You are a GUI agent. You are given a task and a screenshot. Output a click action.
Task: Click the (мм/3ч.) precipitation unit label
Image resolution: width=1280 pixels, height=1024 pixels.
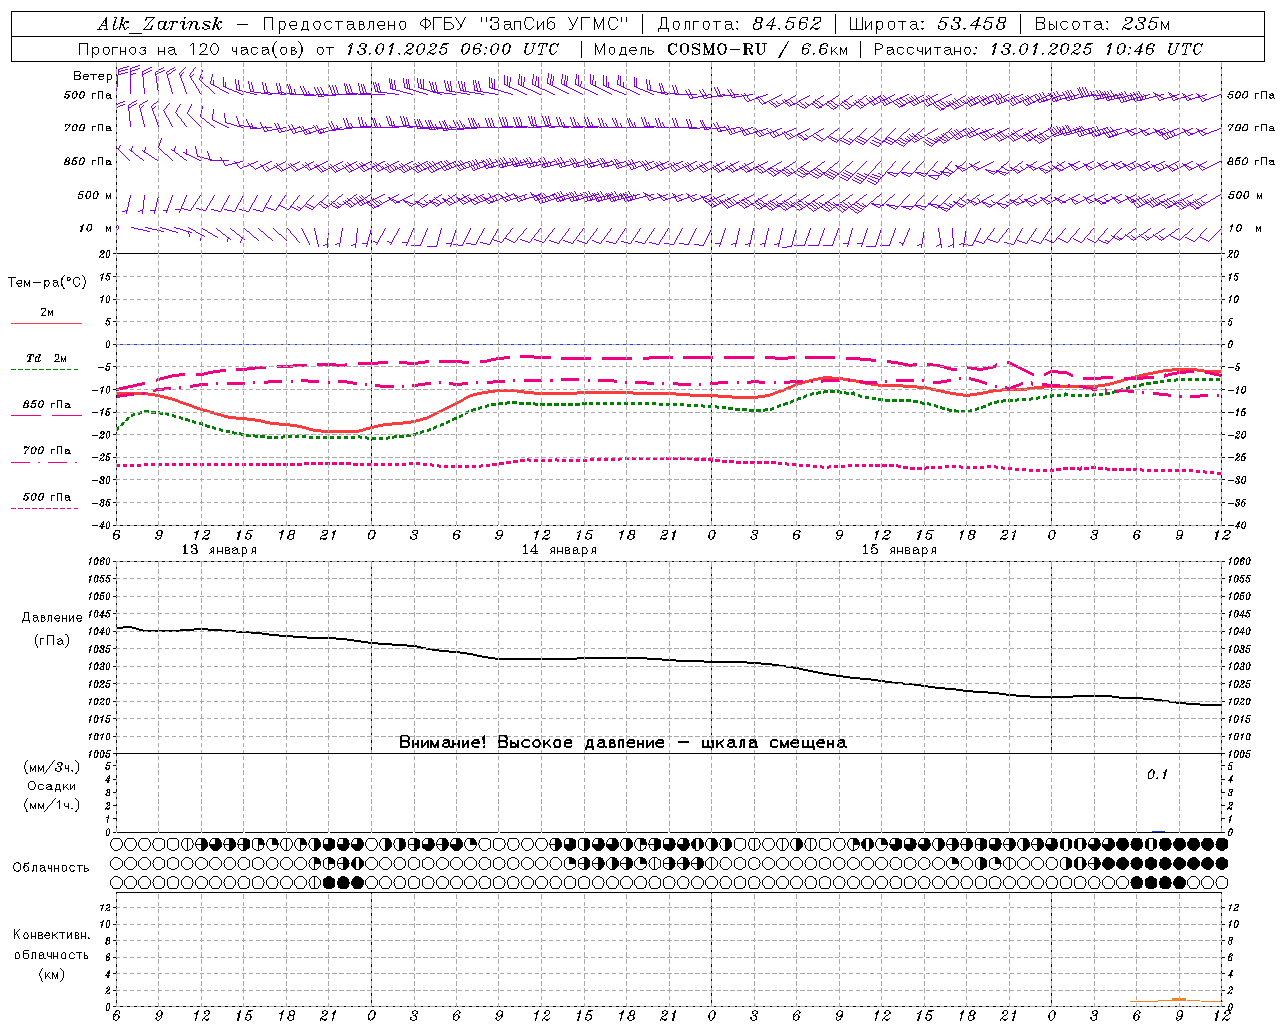[52, 767]
